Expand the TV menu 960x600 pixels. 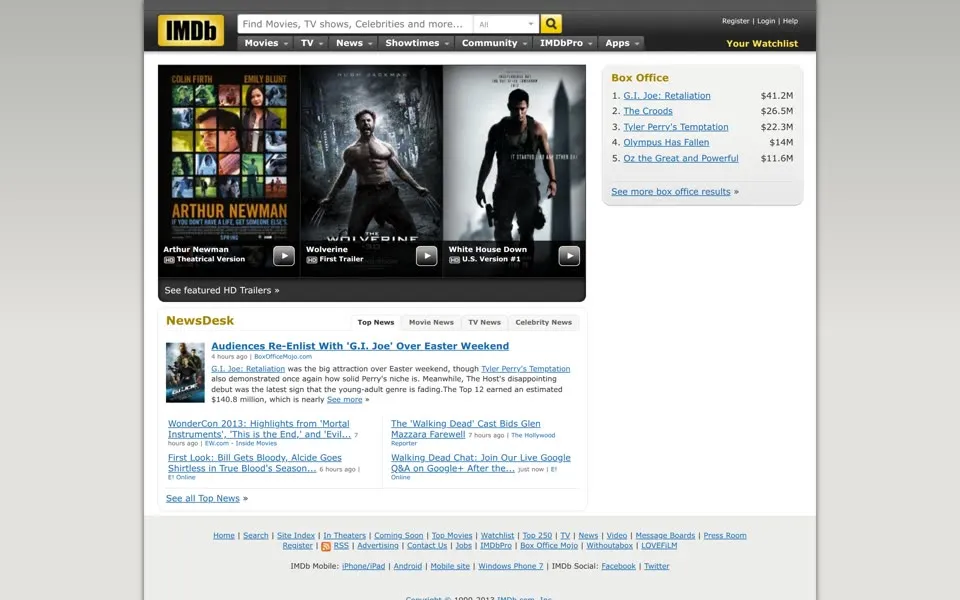coord(312,43)
